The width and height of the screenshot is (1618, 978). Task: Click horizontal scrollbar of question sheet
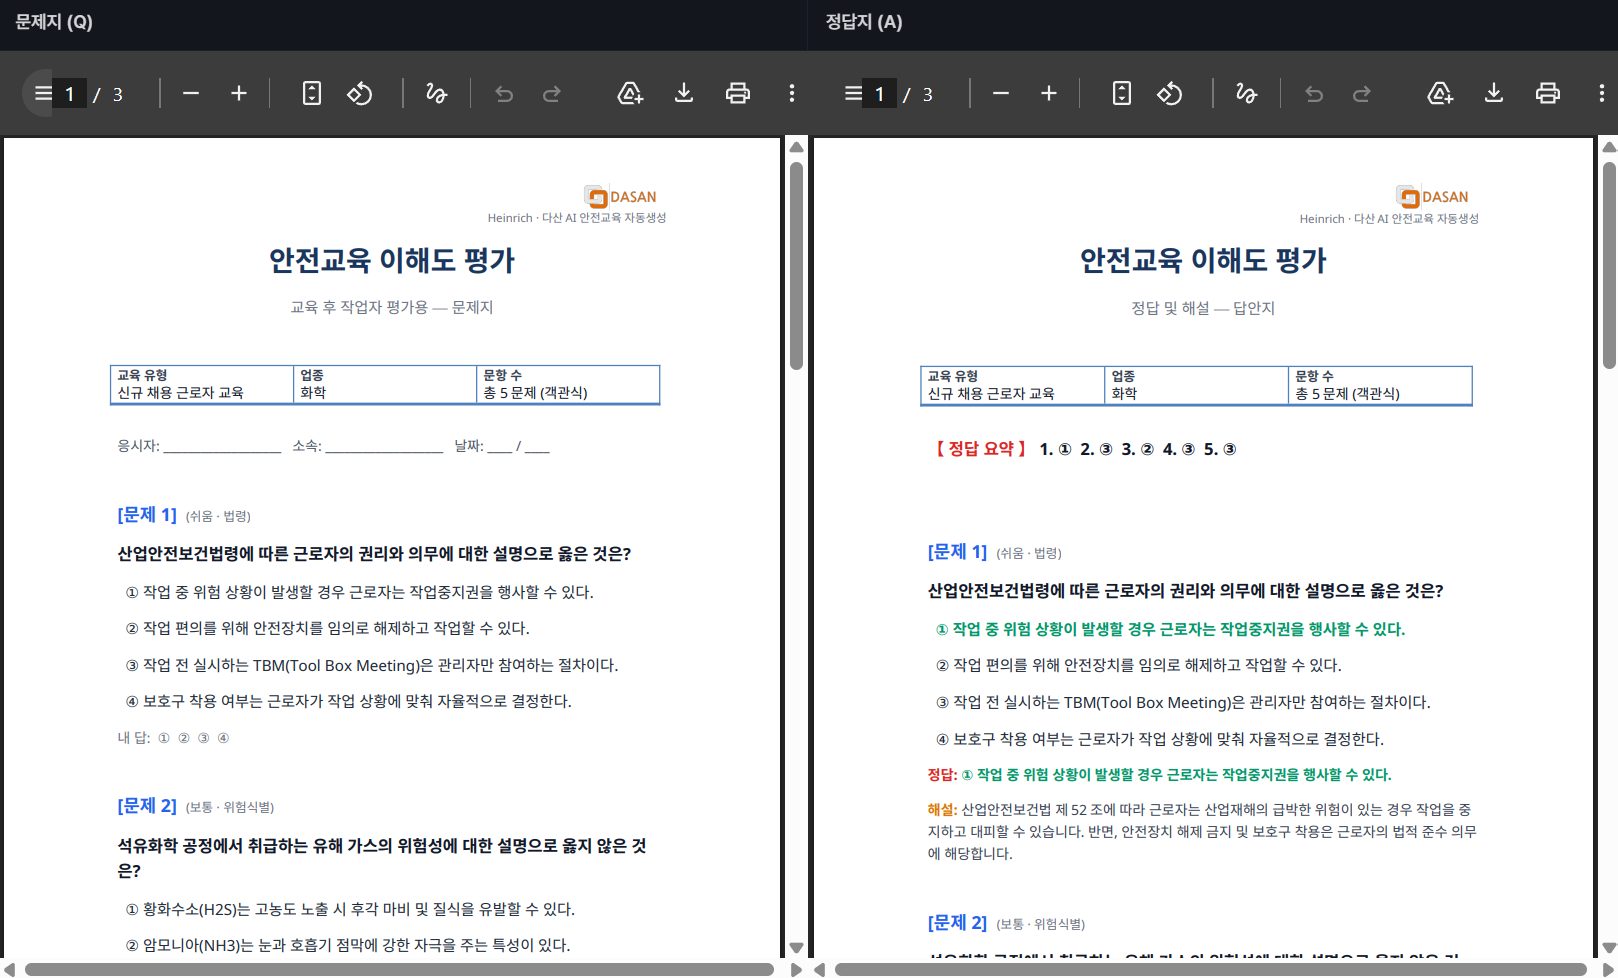[399, 969]
